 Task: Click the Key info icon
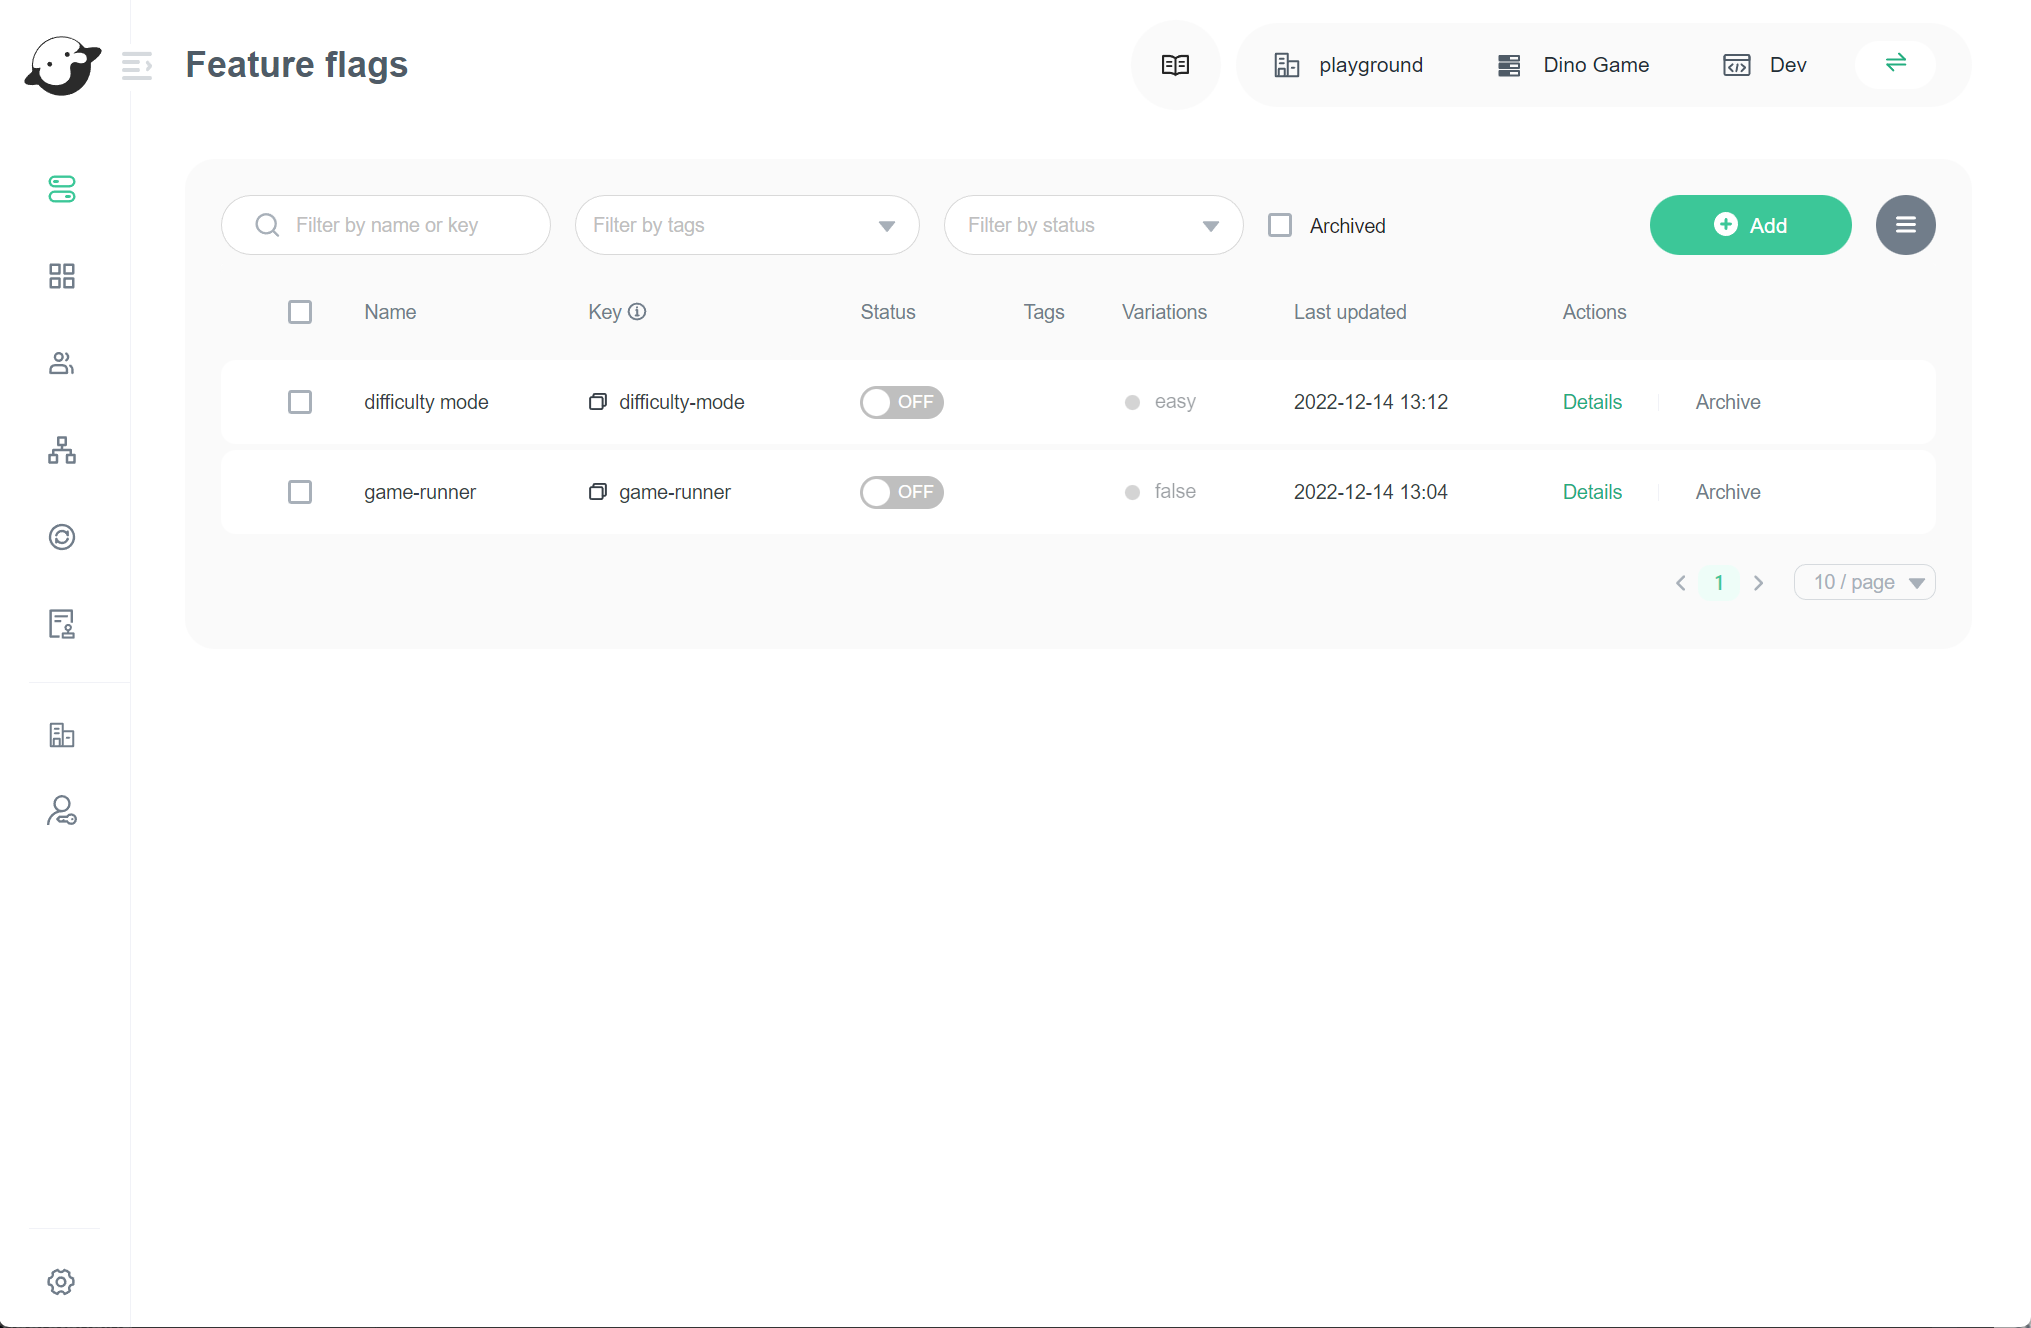coord(637,312)
